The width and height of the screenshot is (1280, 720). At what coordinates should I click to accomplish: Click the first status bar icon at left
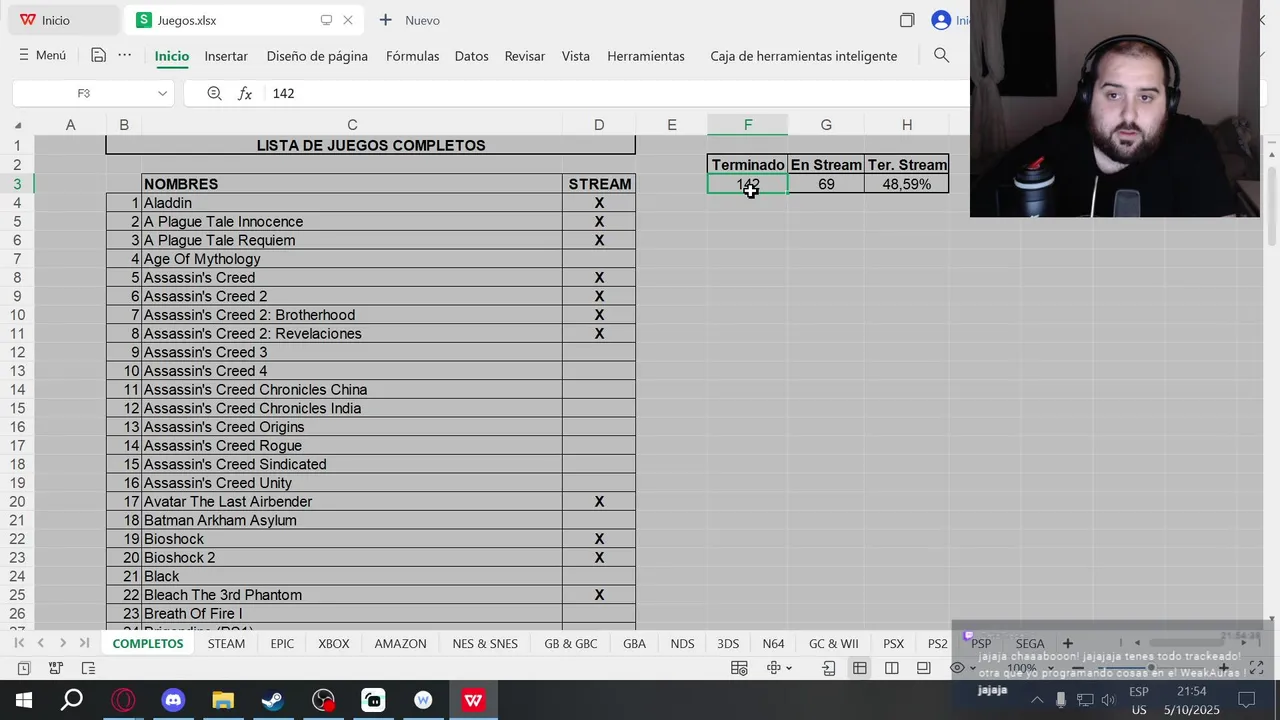click(24, 668)
